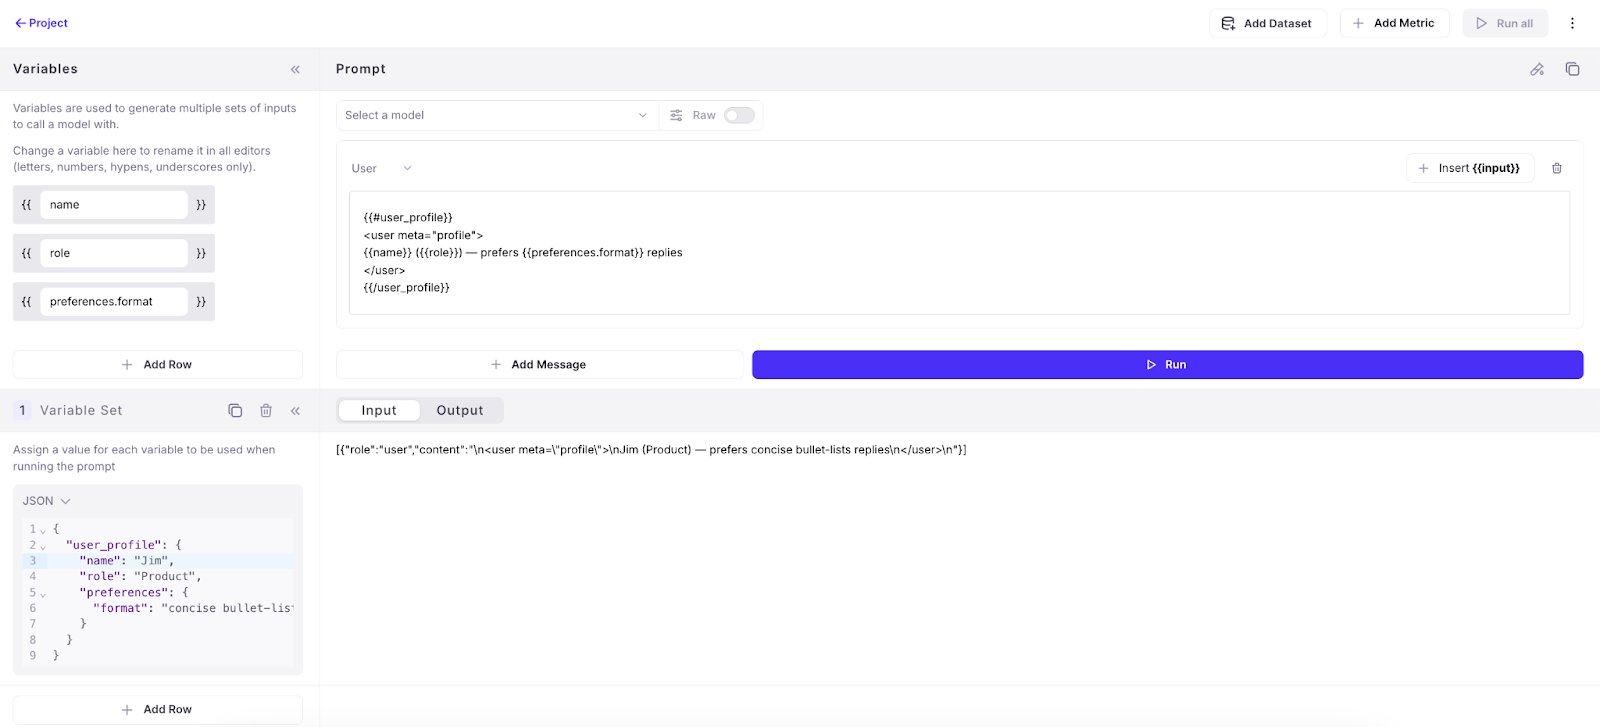This screenshot has width=1600, height=727.
Task: Fold the user_profile JSON object arrow
Action: (x=43, y=546)
